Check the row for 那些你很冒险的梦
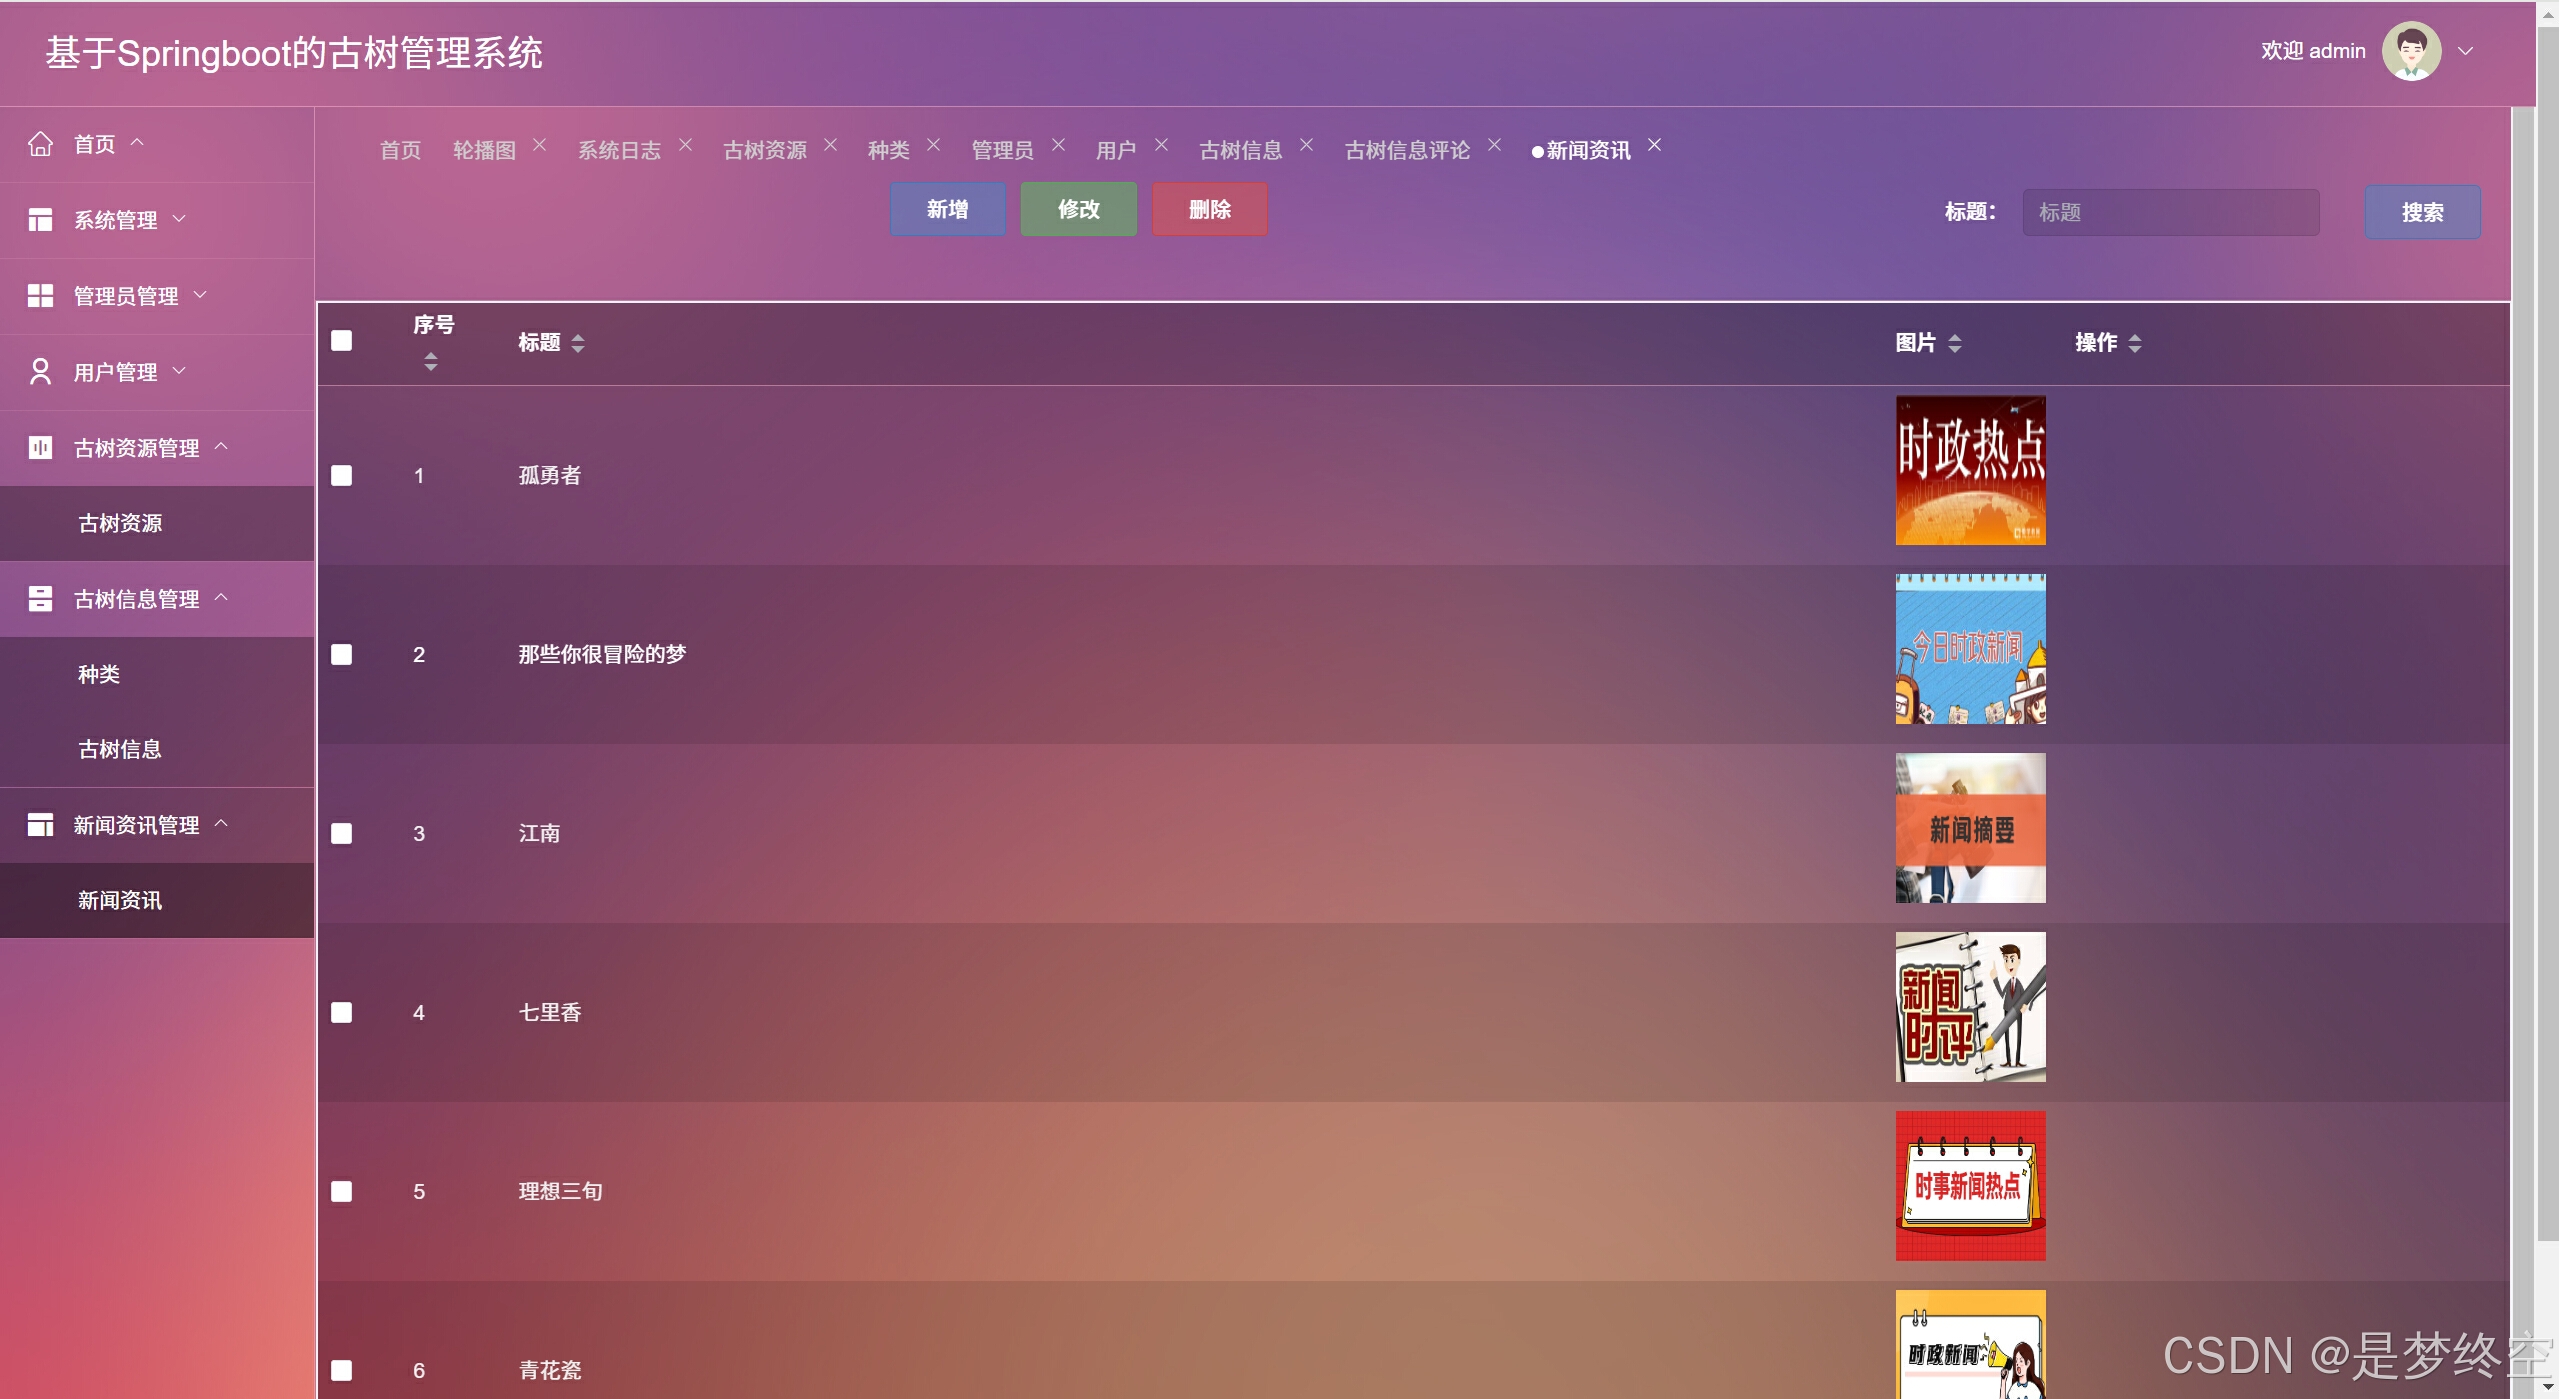This screenshot has height=1399, width=2559. tap(341, 655)
